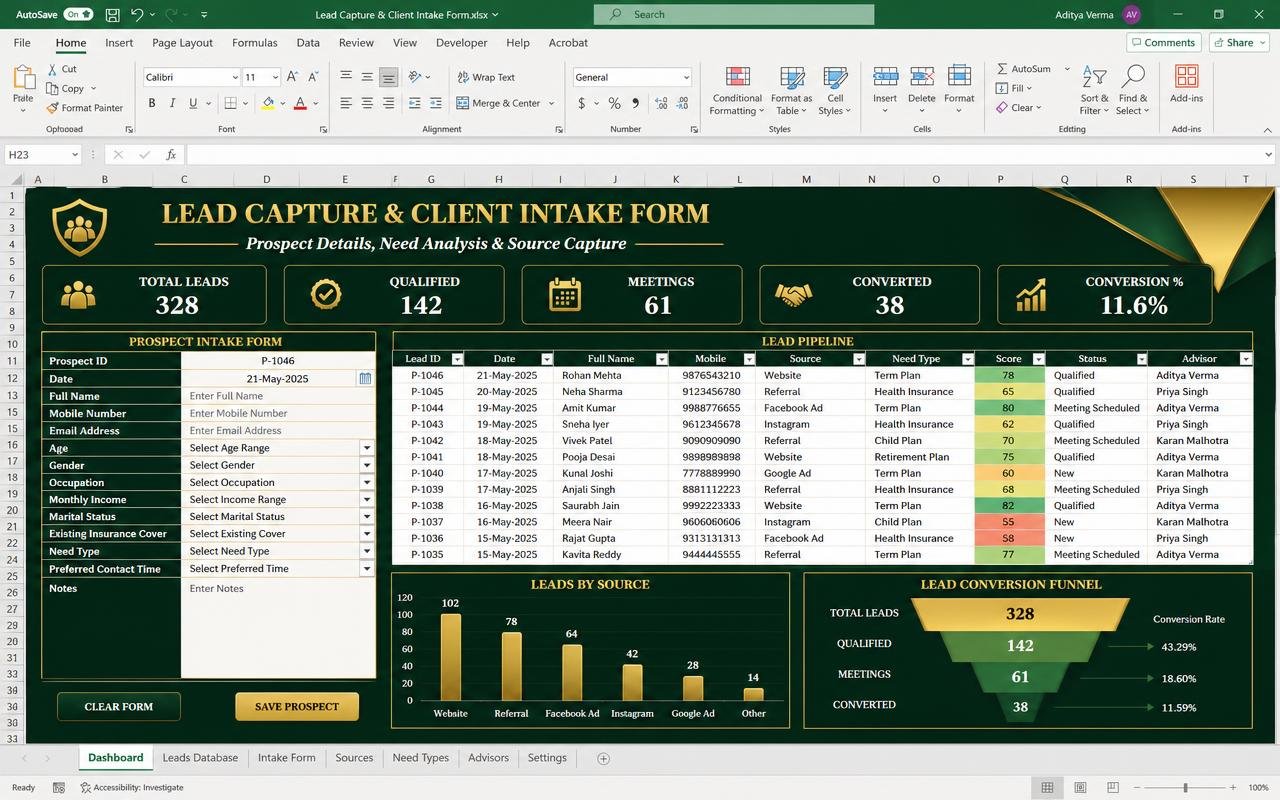
Task: Toggle underline formatting
Action: pyautogui.click(x=192, y=103)
